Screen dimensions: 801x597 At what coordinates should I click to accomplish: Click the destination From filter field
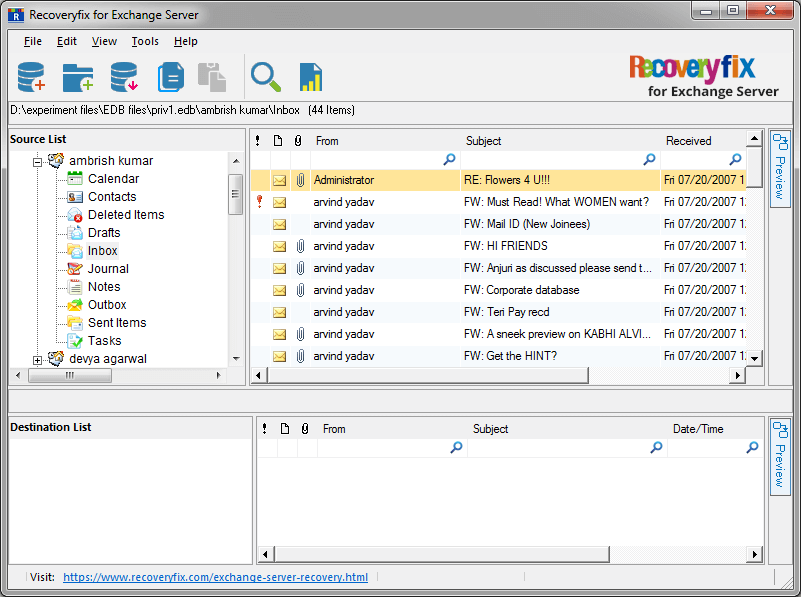(x=392, y=447)
